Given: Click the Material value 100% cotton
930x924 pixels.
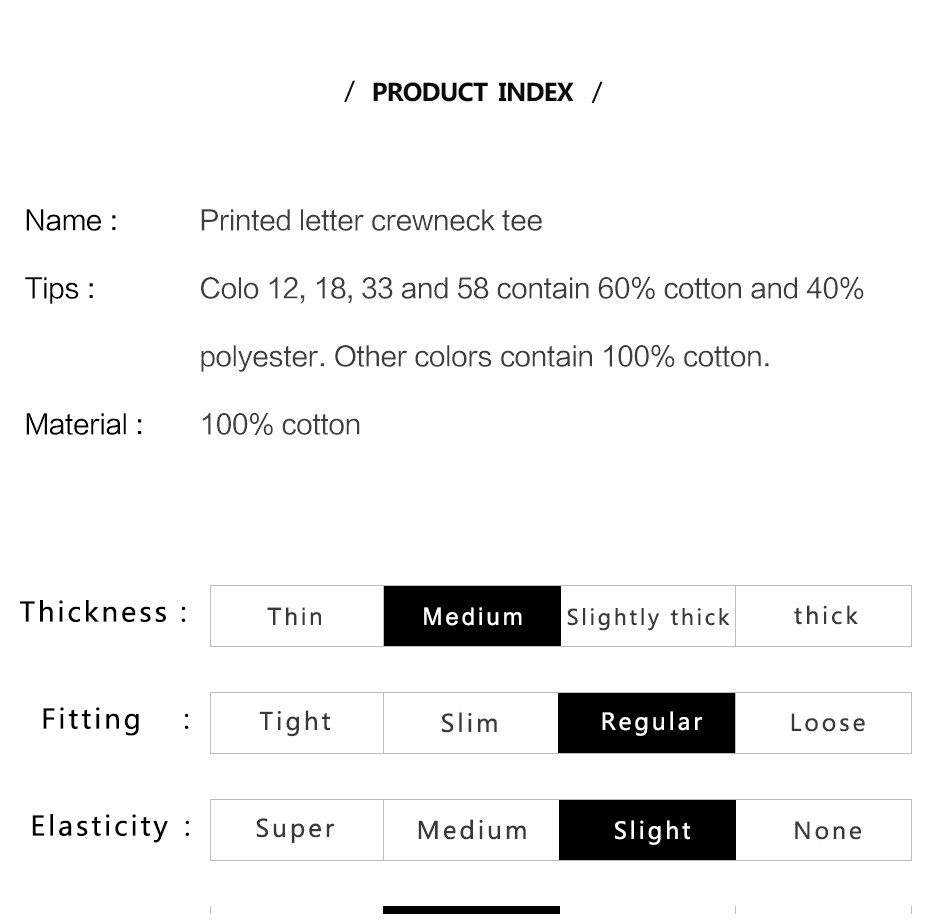Looking at the screenshot, I should (x=280, y=425).
